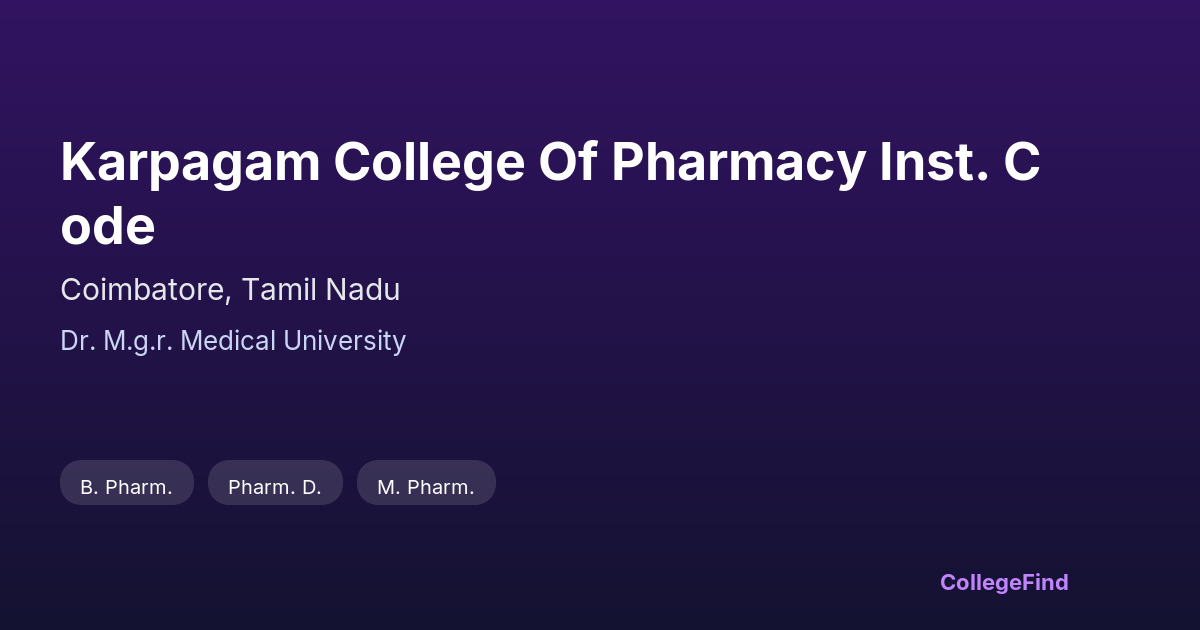Click the word "Tamil" in the location
Screen dimensions: 1200x630
point(277,290)
